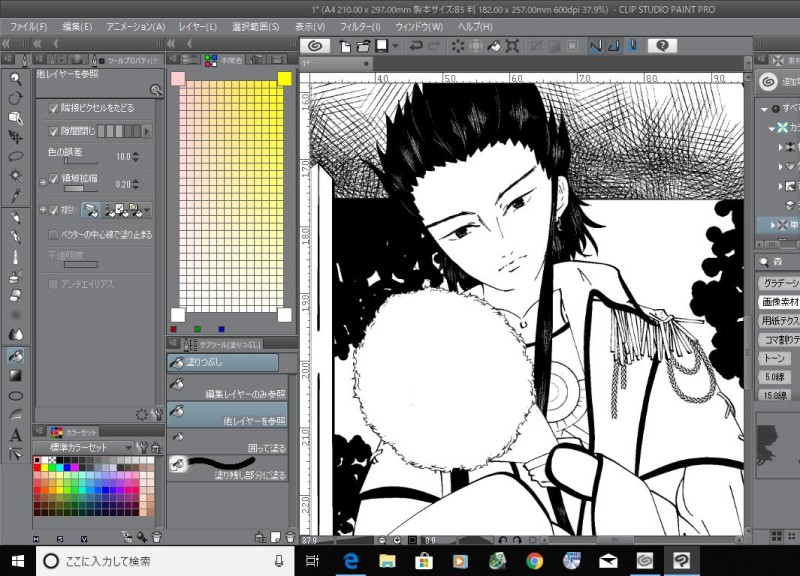Select the Operation (object) tool

[16, 118]
